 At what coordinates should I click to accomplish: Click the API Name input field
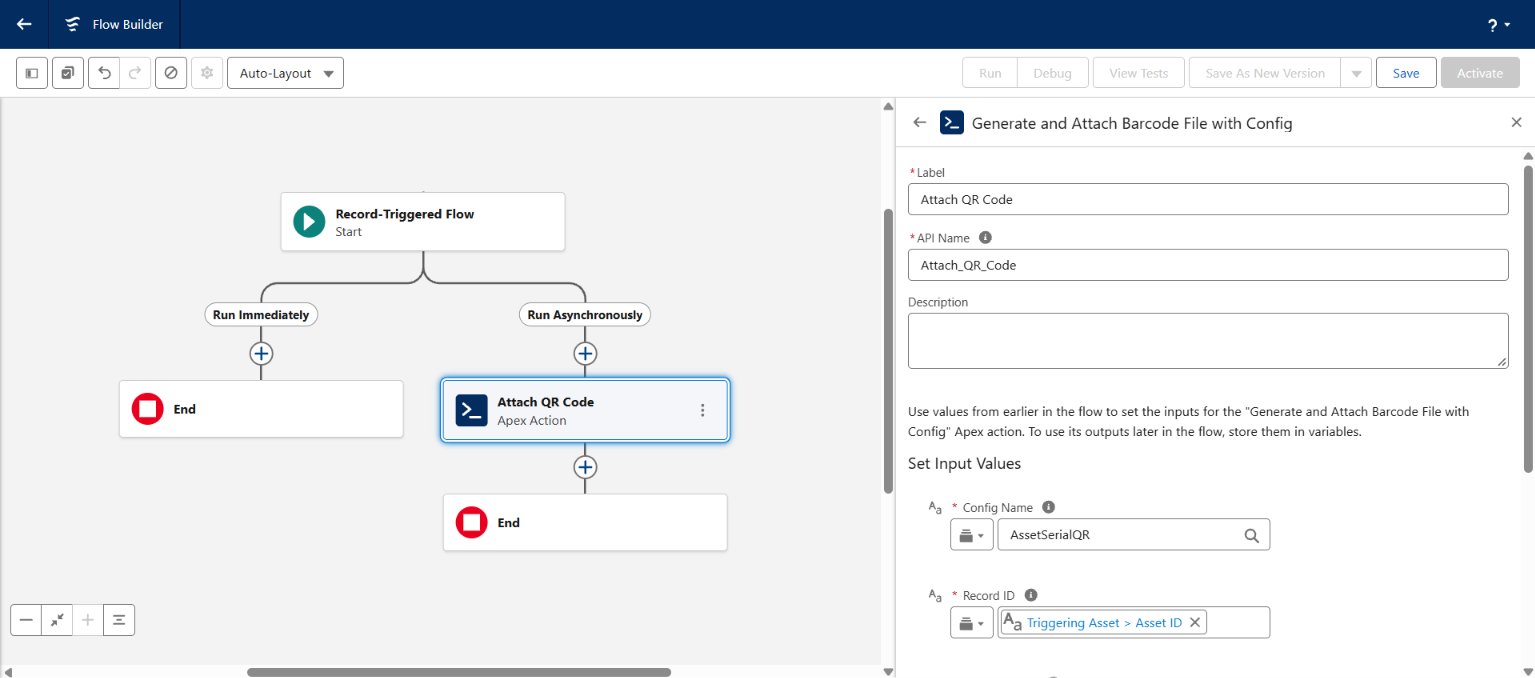(1208, 265)
